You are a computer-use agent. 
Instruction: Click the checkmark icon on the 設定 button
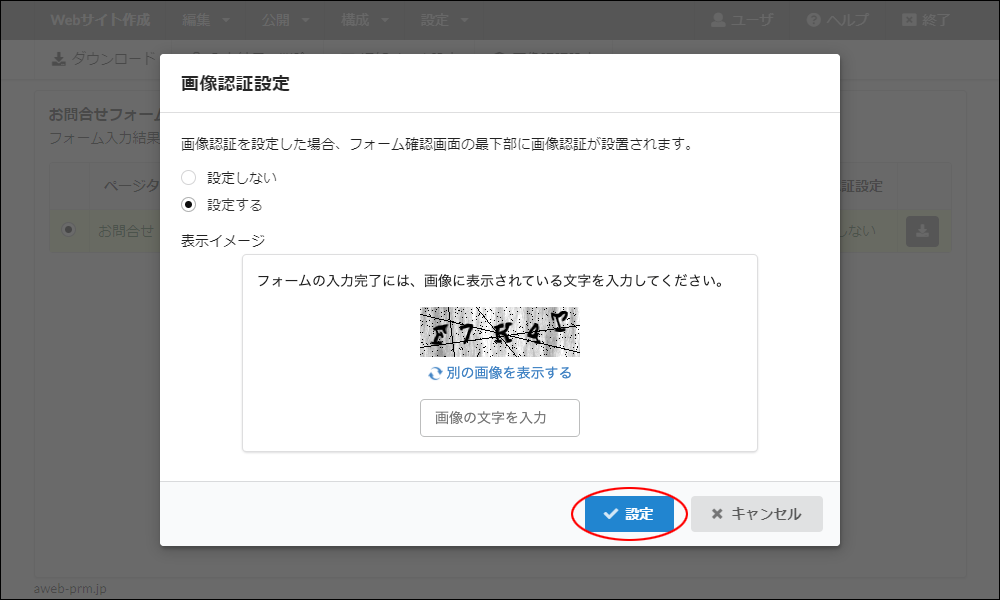pyautogui.click(x=610, y=514)
